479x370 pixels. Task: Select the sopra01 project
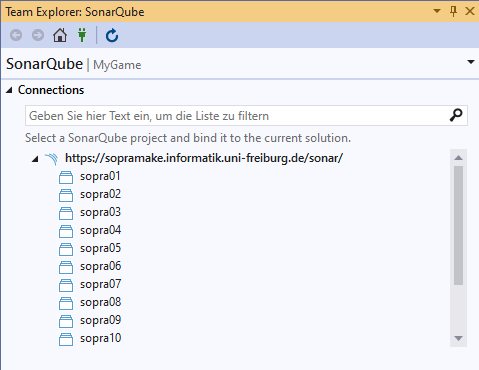point(100,176)
